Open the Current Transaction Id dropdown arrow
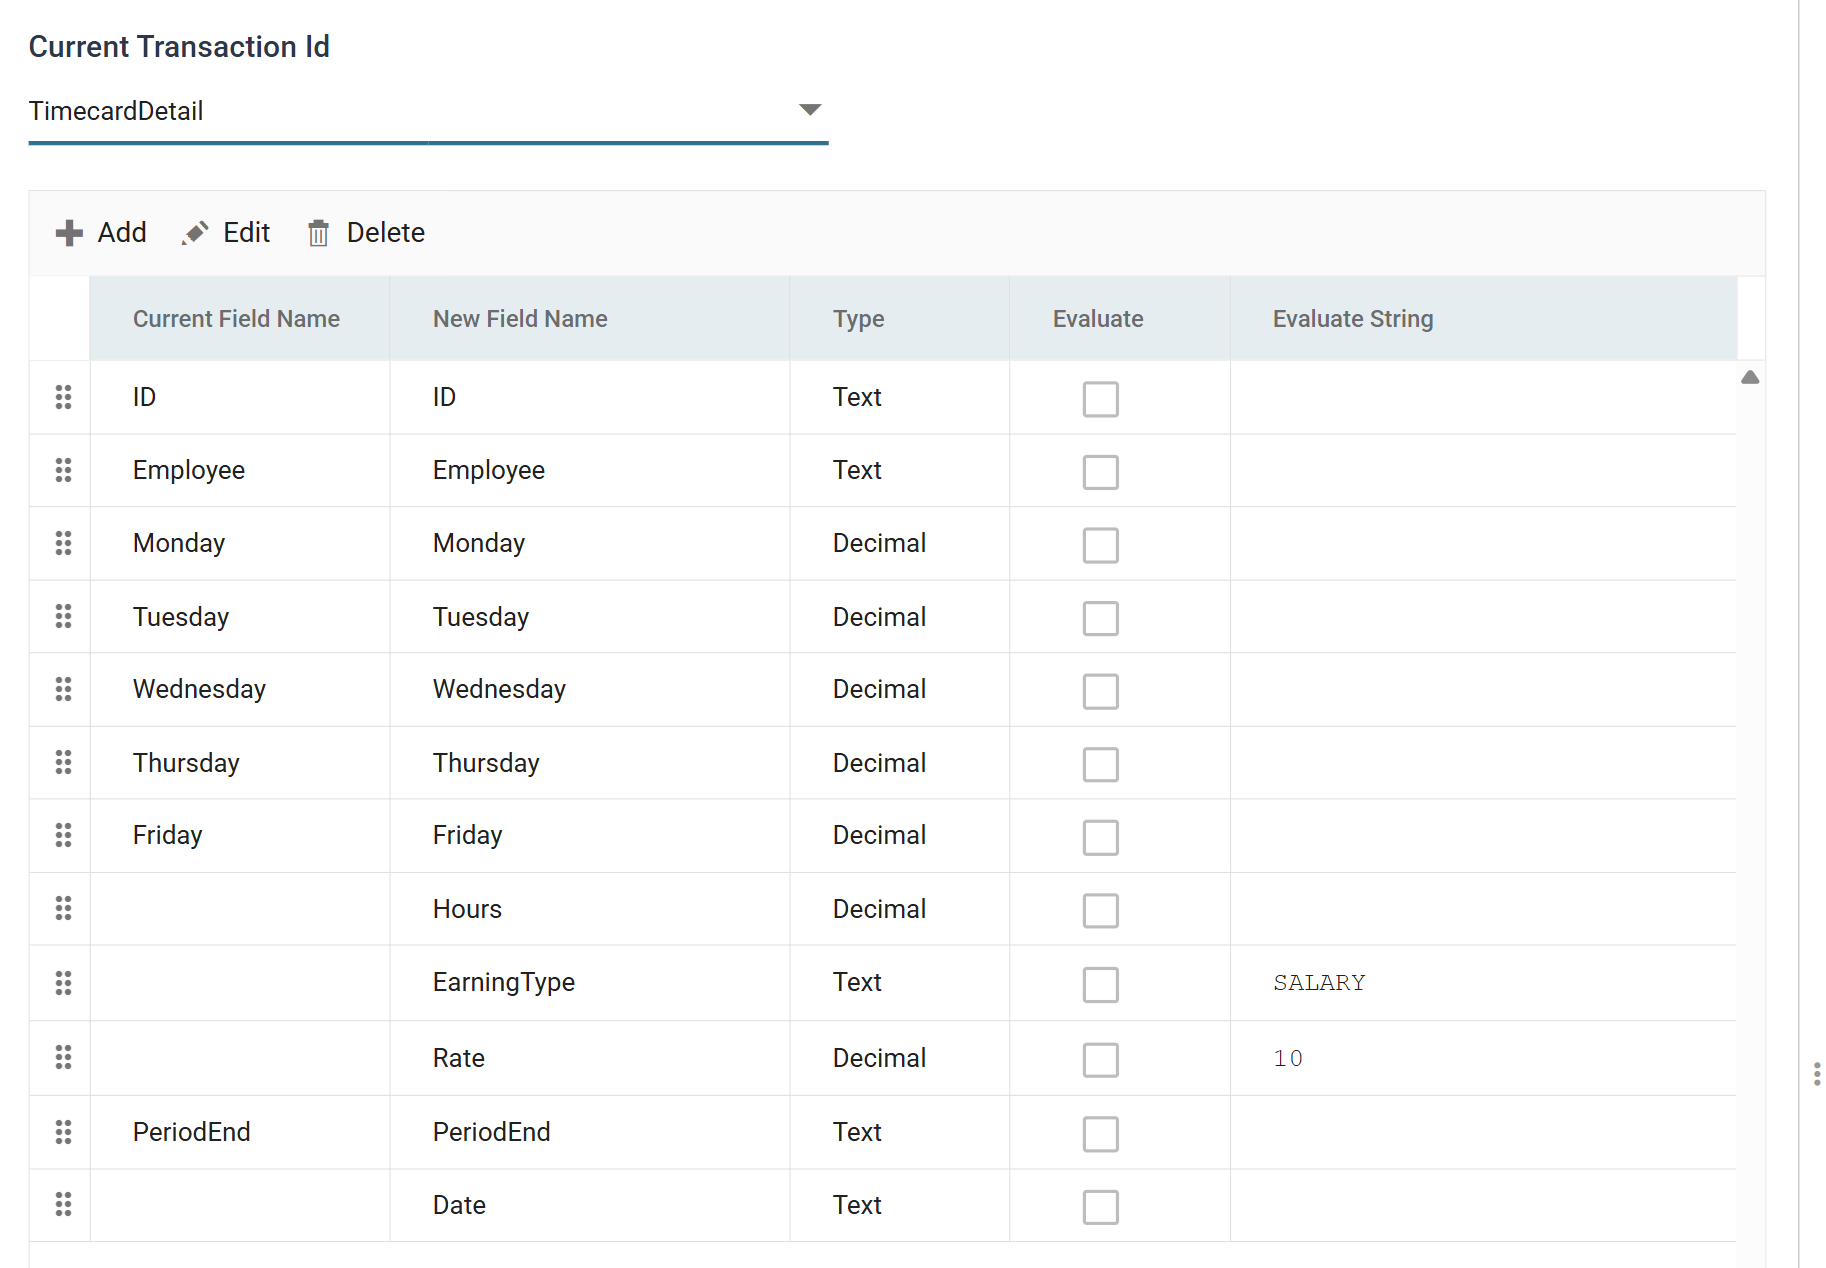Screen dimensions: 1826x1268 (810, 109)
